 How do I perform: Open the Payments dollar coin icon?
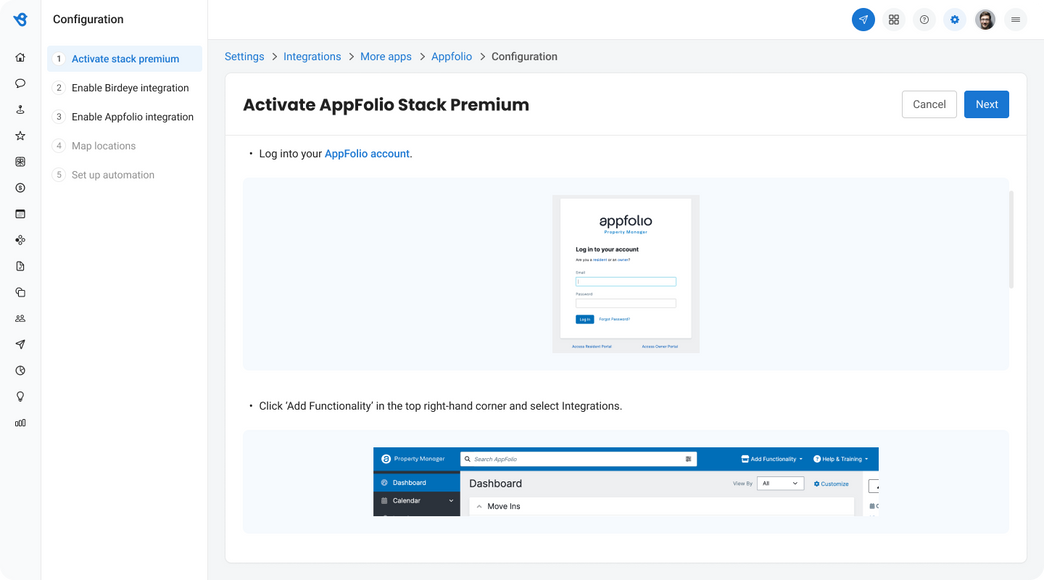tap(20, 188)
